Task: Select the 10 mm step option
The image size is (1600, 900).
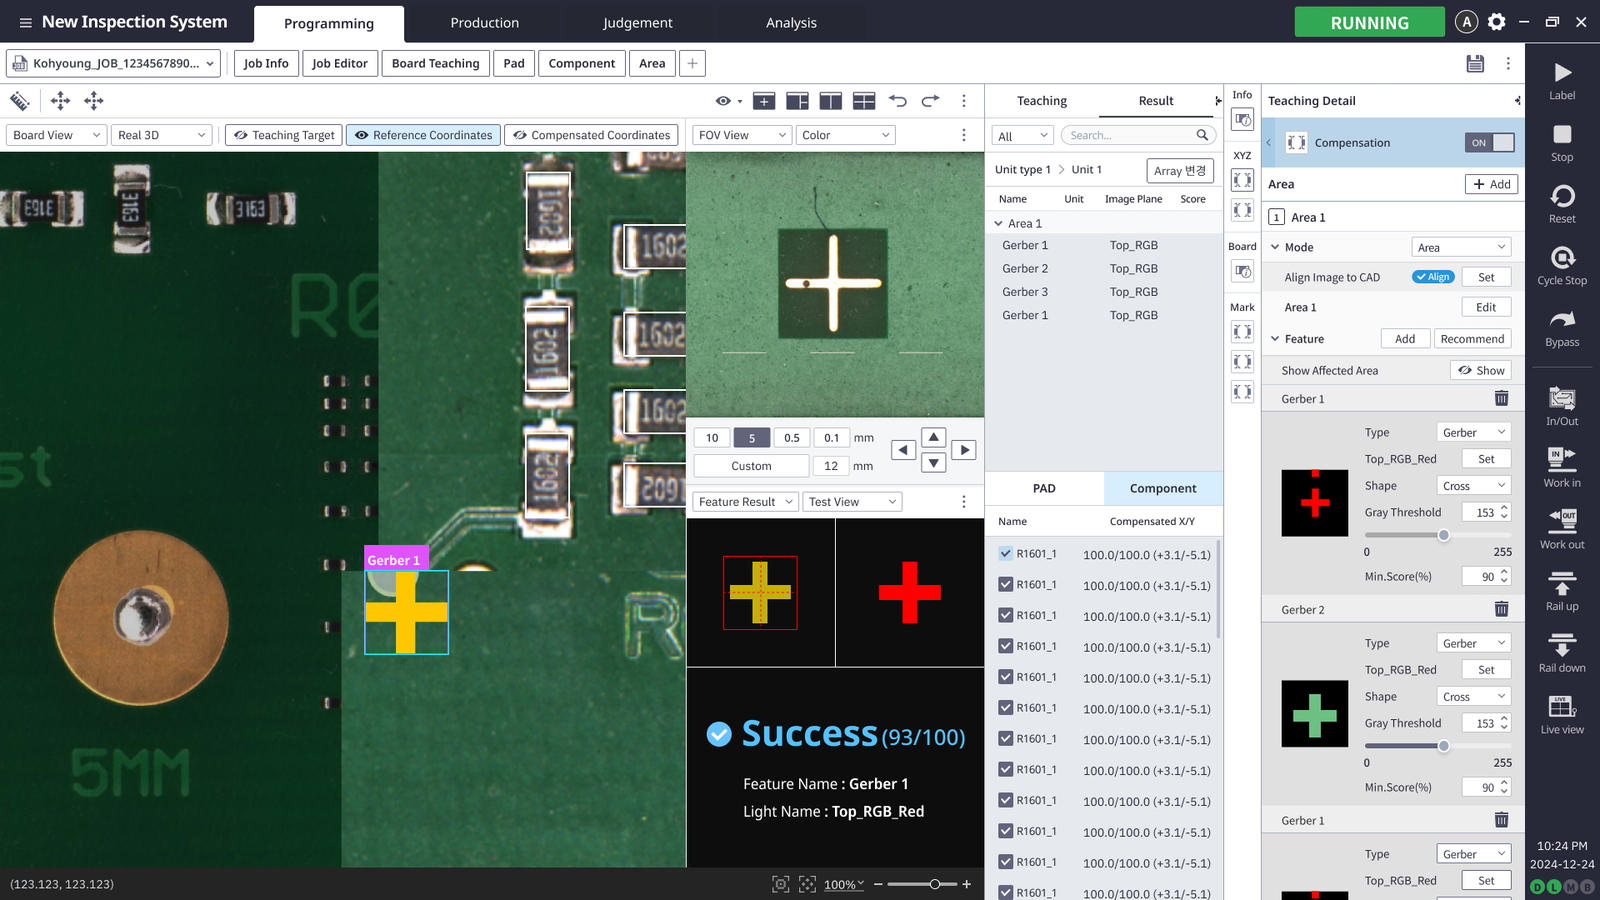Action: pyautogui.click(x=712, y=437)
